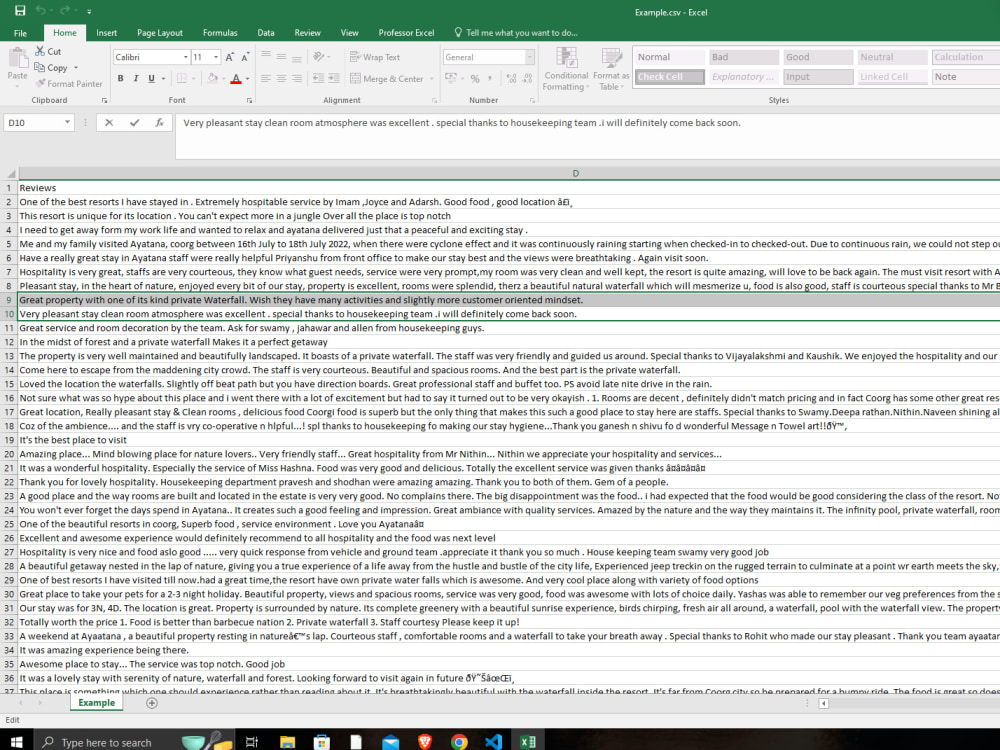Open Visual Studio Code from the taskbar

(x=493, y=742)
